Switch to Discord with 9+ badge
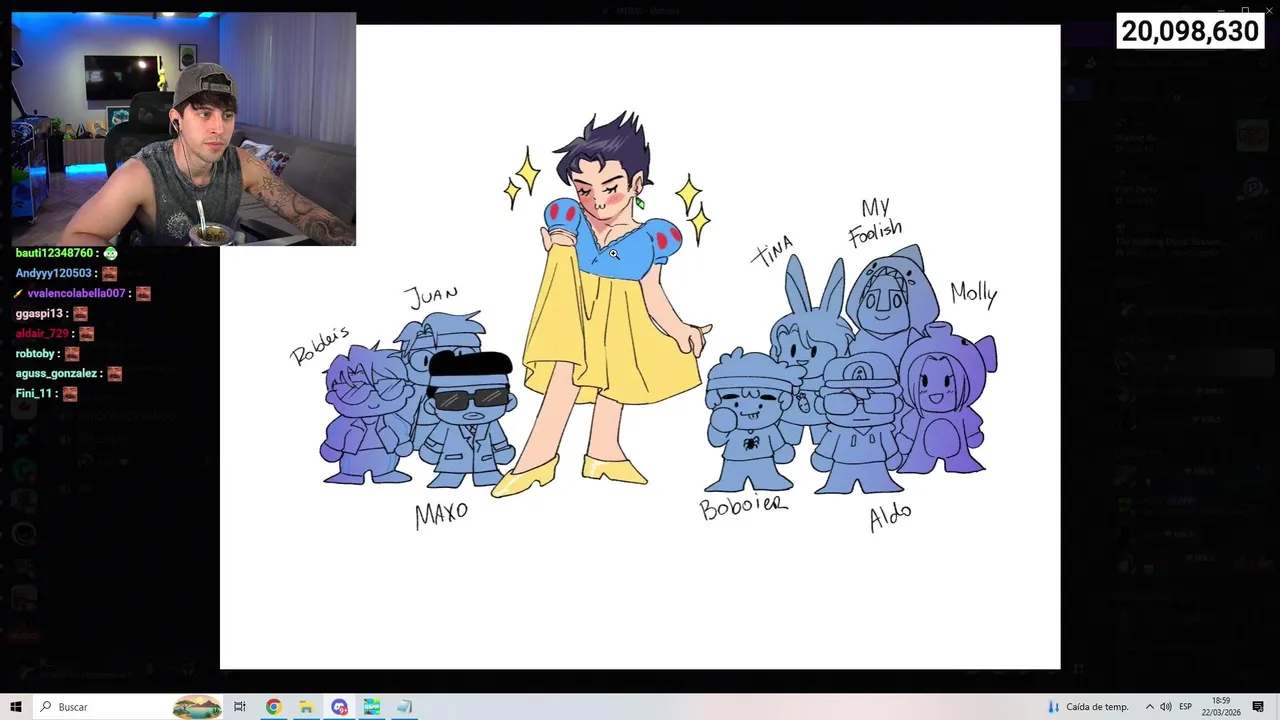Viewport: 1280px width, 720px height. point(339,707)
